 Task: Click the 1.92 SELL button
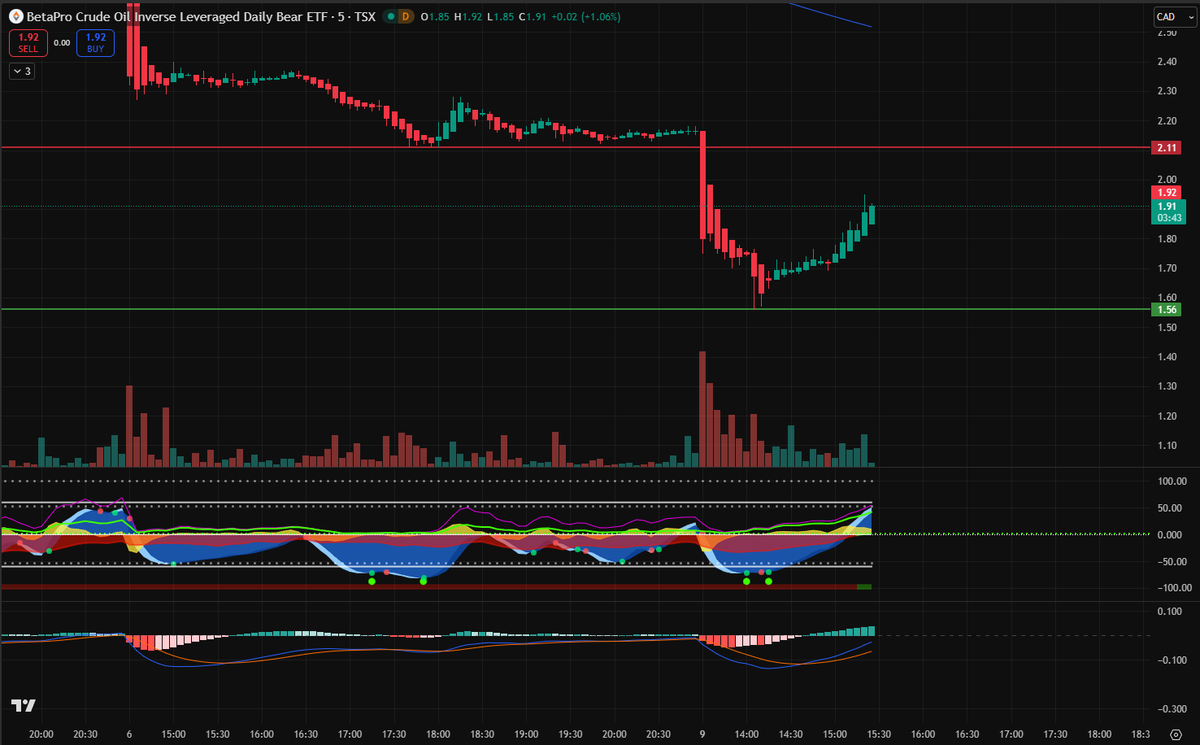[28, 43]
